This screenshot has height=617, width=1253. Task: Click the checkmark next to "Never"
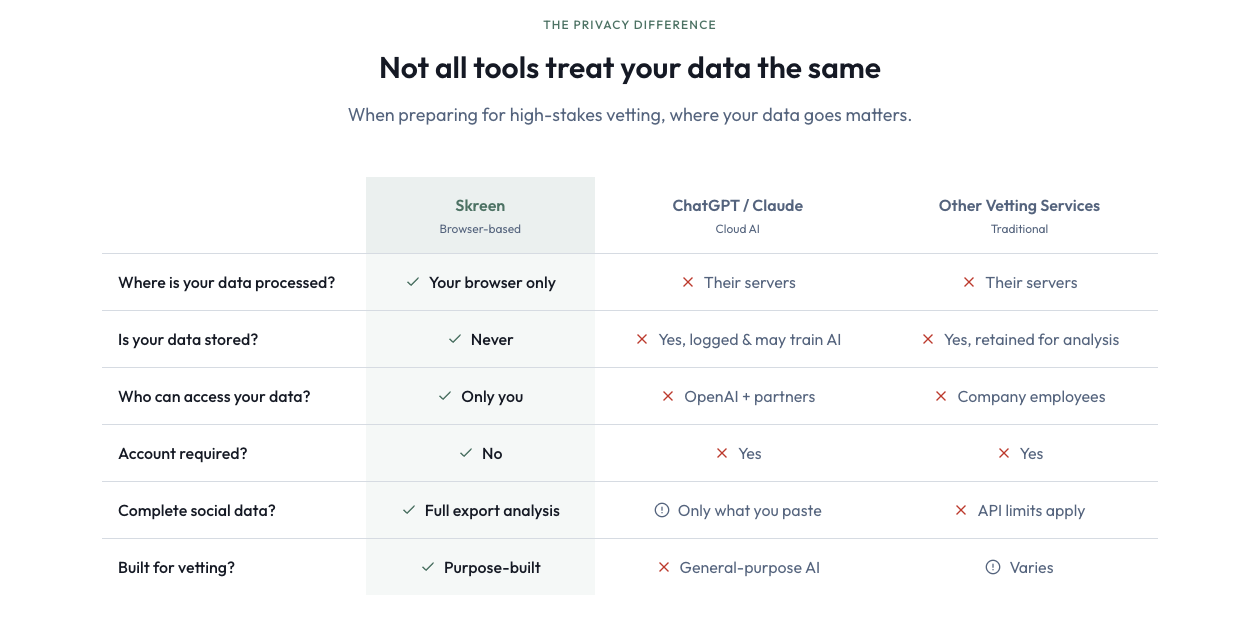point(455,340)
